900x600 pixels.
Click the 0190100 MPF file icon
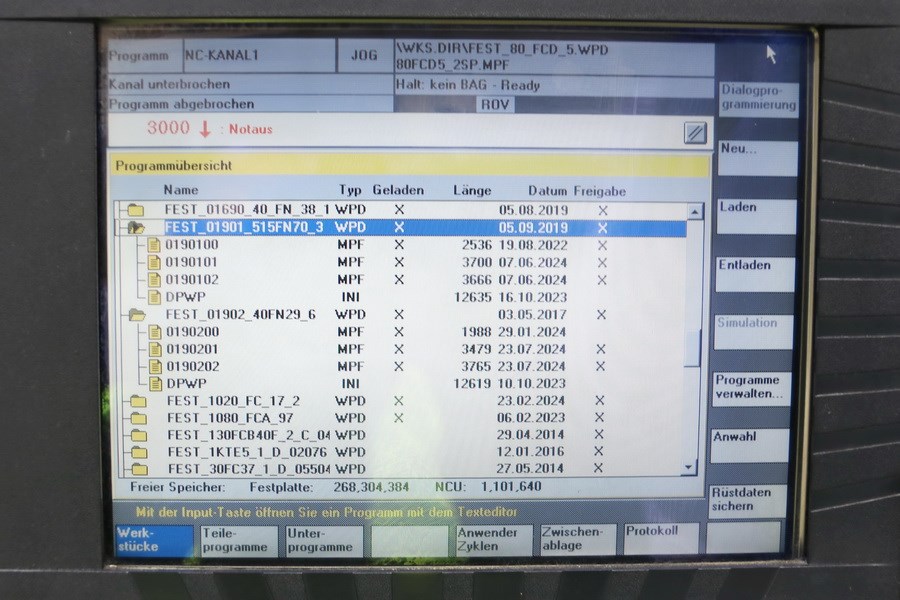154,245
